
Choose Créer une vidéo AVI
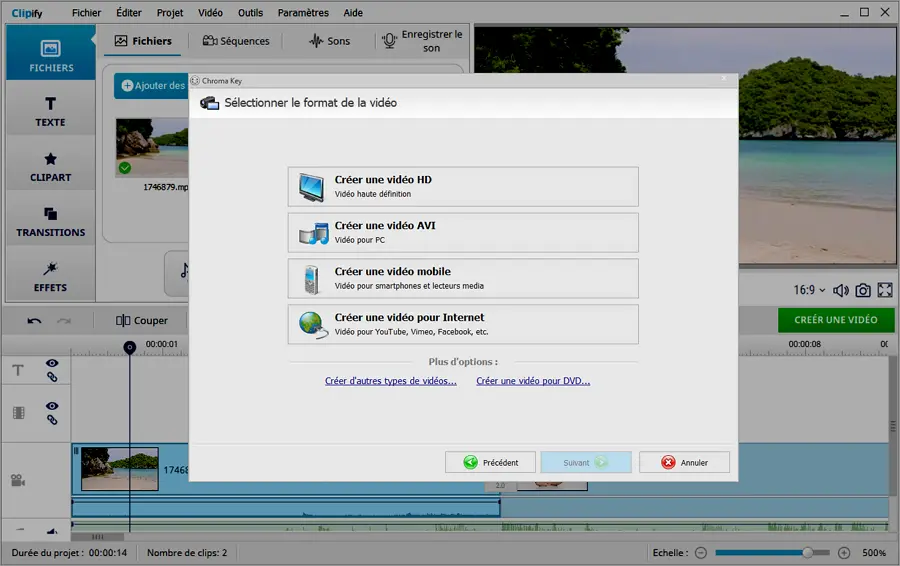tap(463, 232)
